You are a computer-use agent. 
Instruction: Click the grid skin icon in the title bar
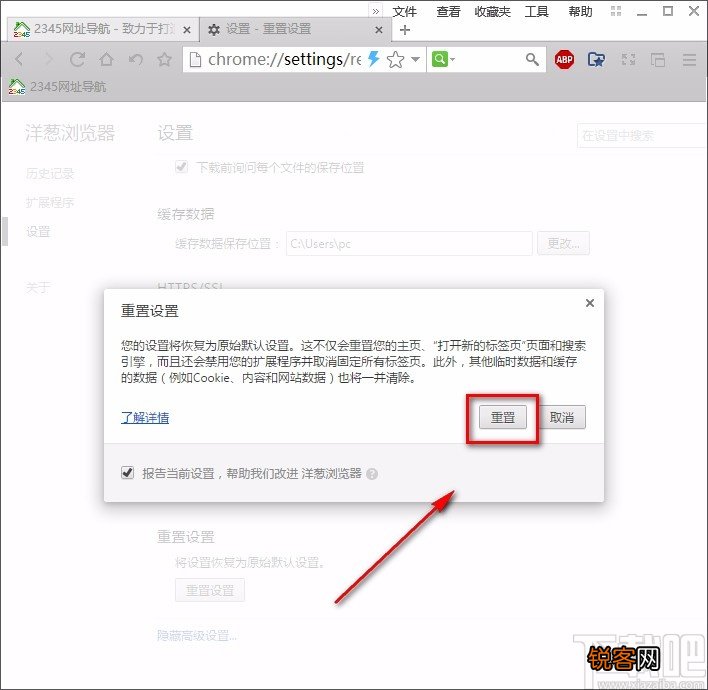click(x=616, y=11)
